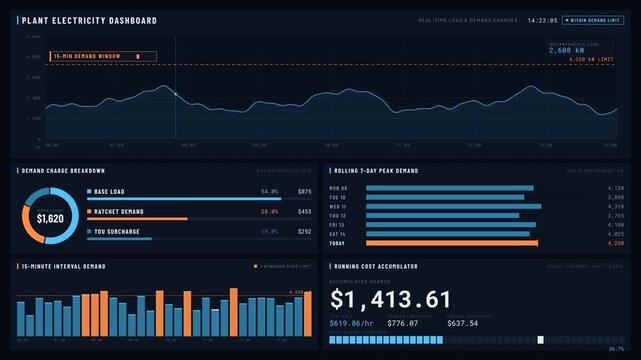Click the white marker on budget bar
Screen dimensions: 641x360
(540, 340)
